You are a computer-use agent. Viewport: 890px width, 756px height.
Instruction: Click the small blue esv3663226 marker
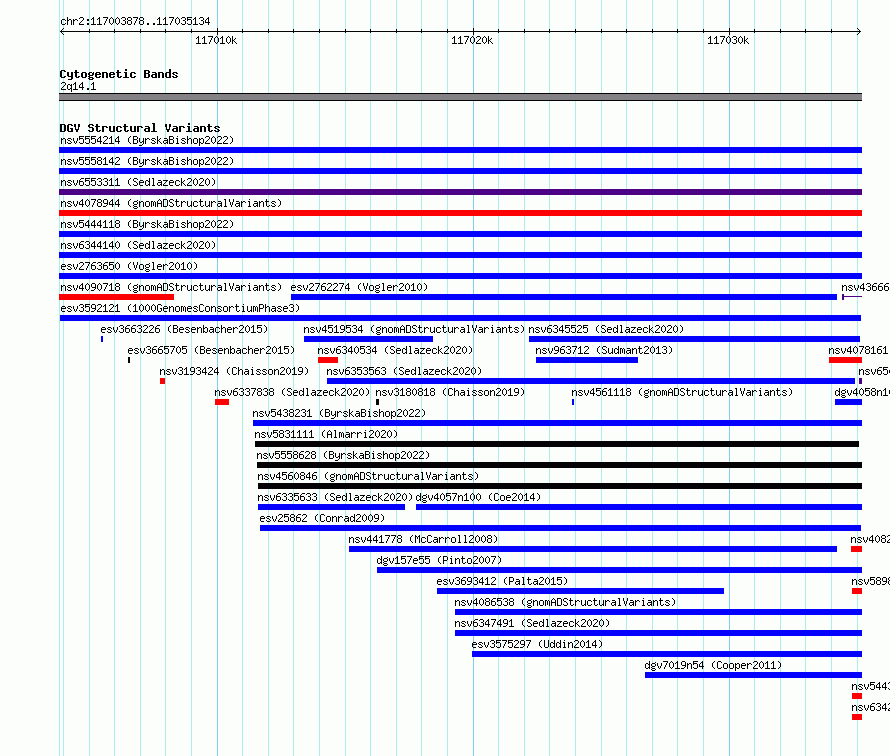point(102,339)
